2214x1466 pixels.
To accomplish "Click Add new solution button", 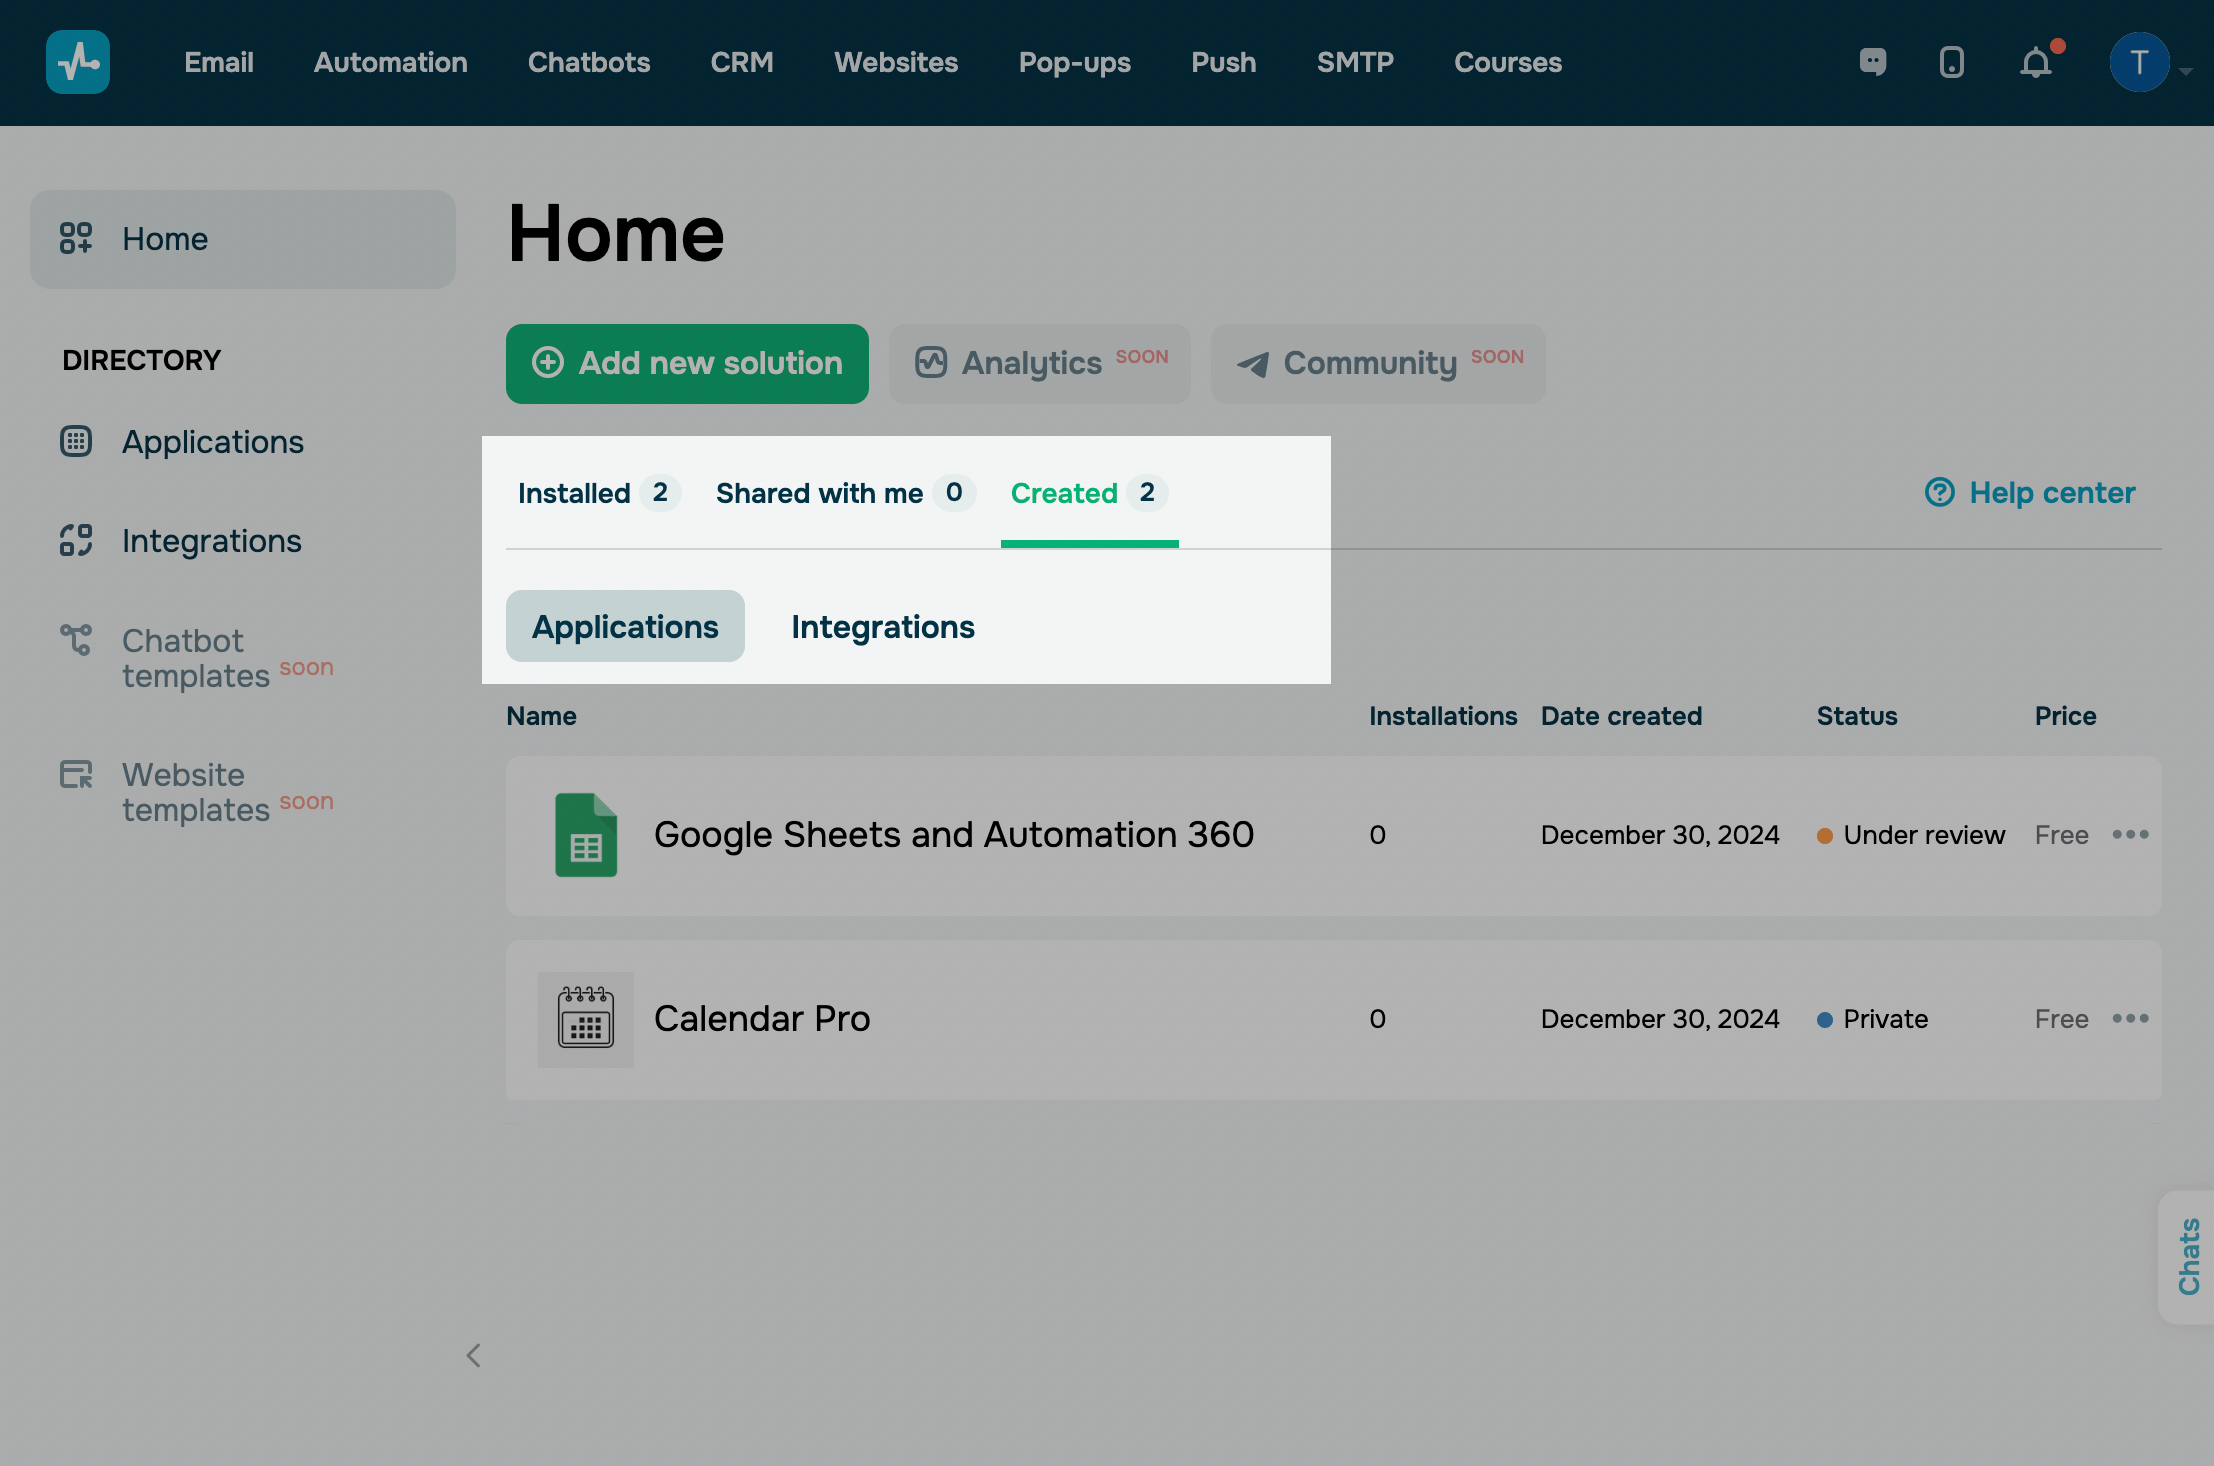I will pos(687,364).
